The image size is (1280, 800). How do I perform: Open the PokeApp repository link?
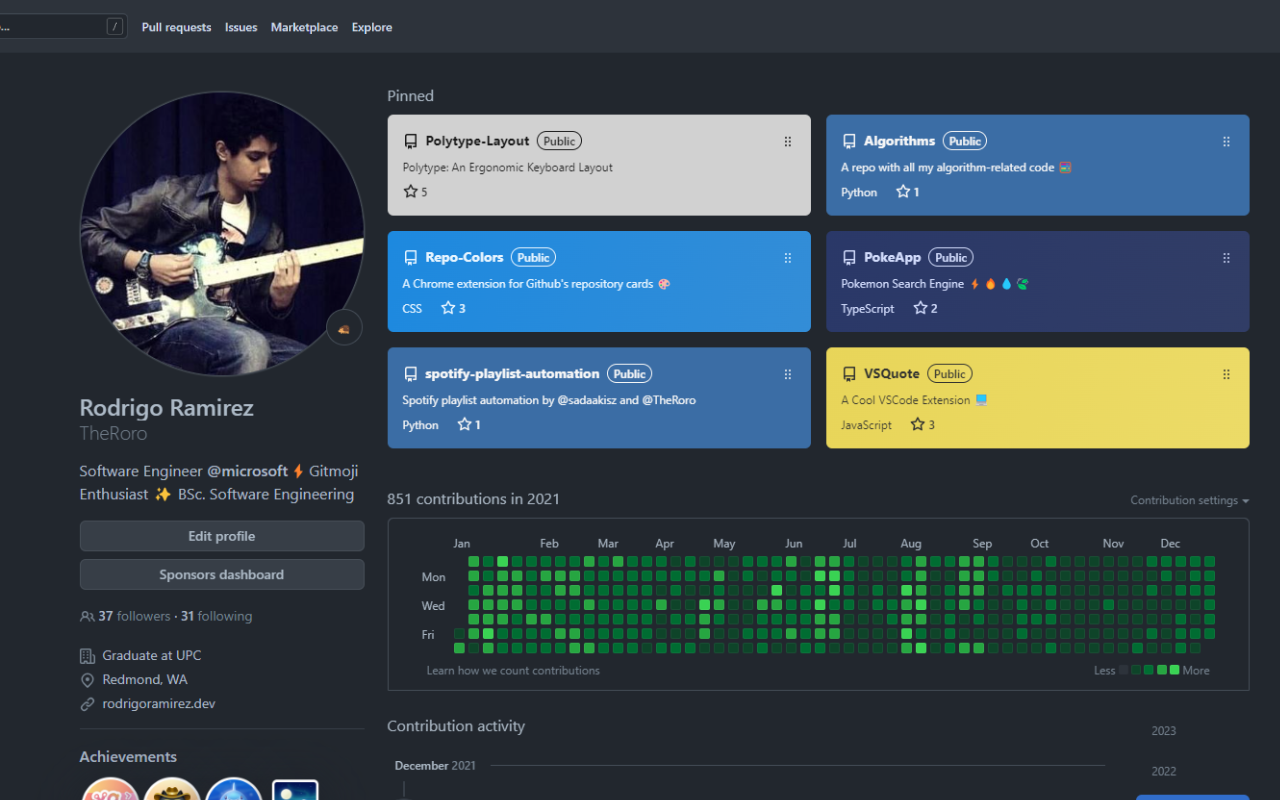(x=892, y=257)
